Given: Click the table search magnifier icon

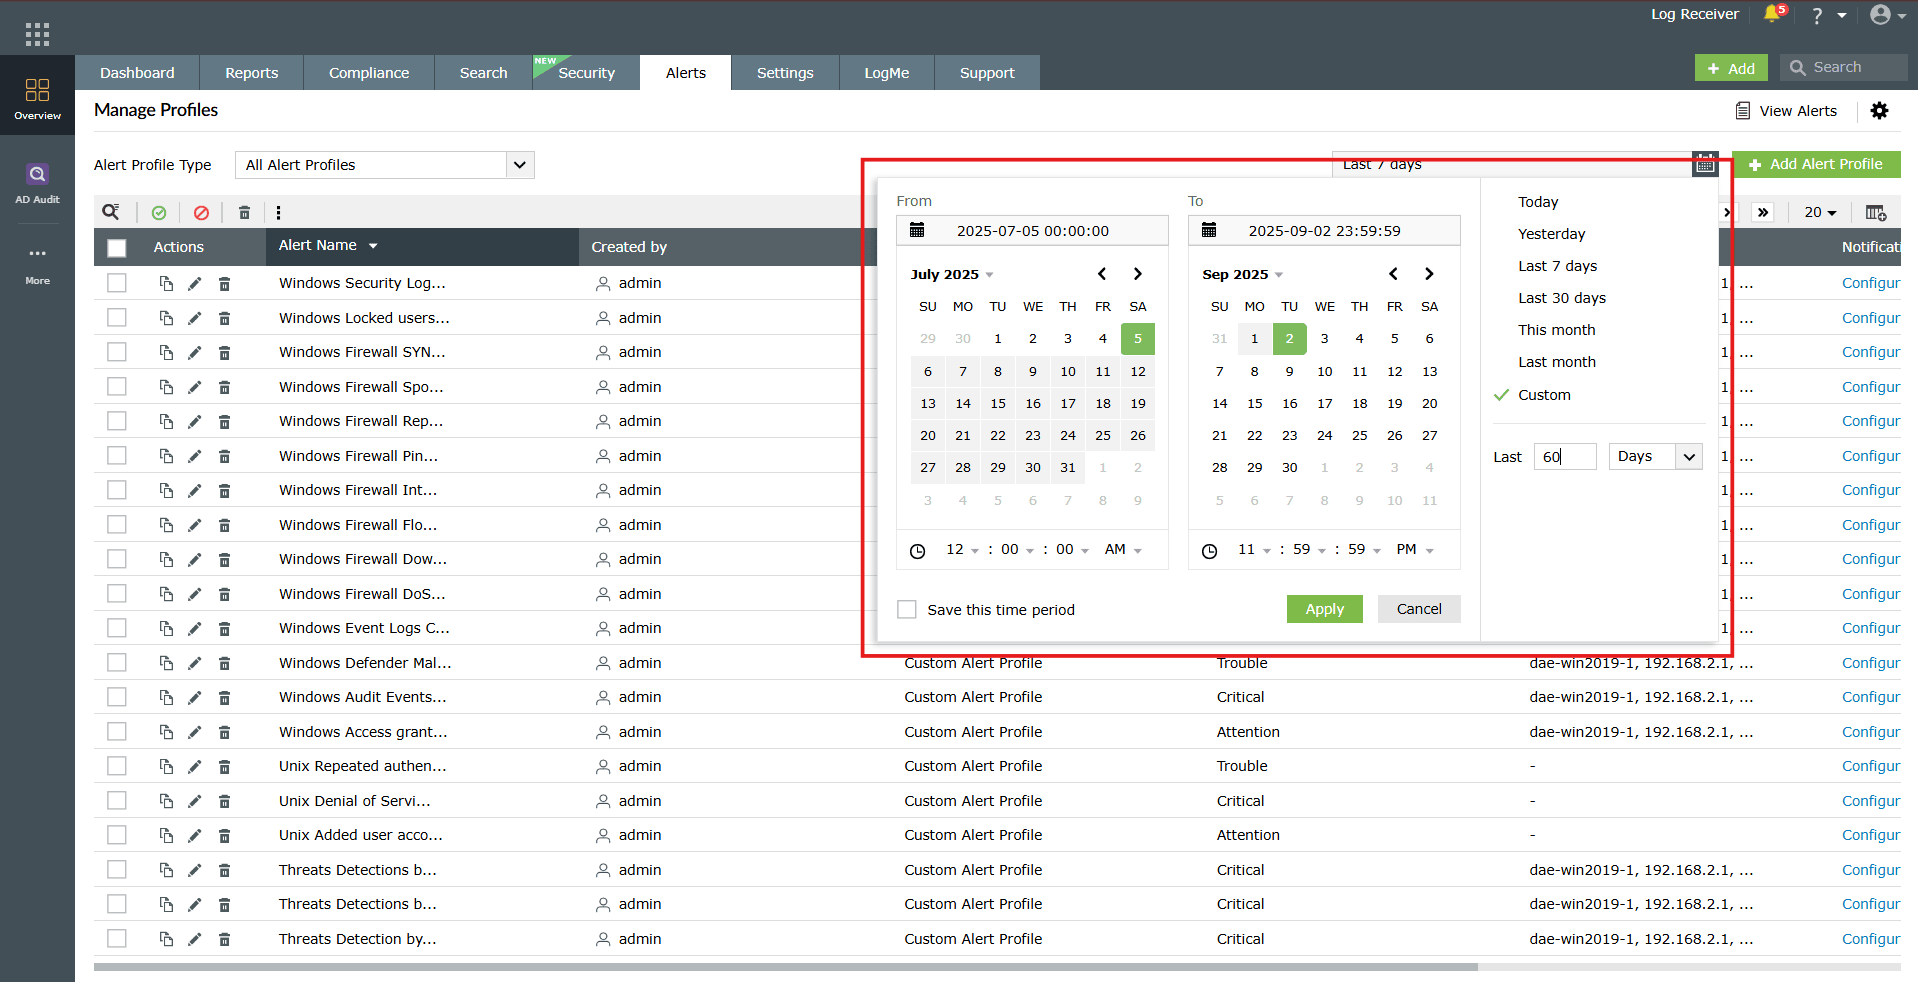Looking at the screenshot, I should click(x=111, y=212).
